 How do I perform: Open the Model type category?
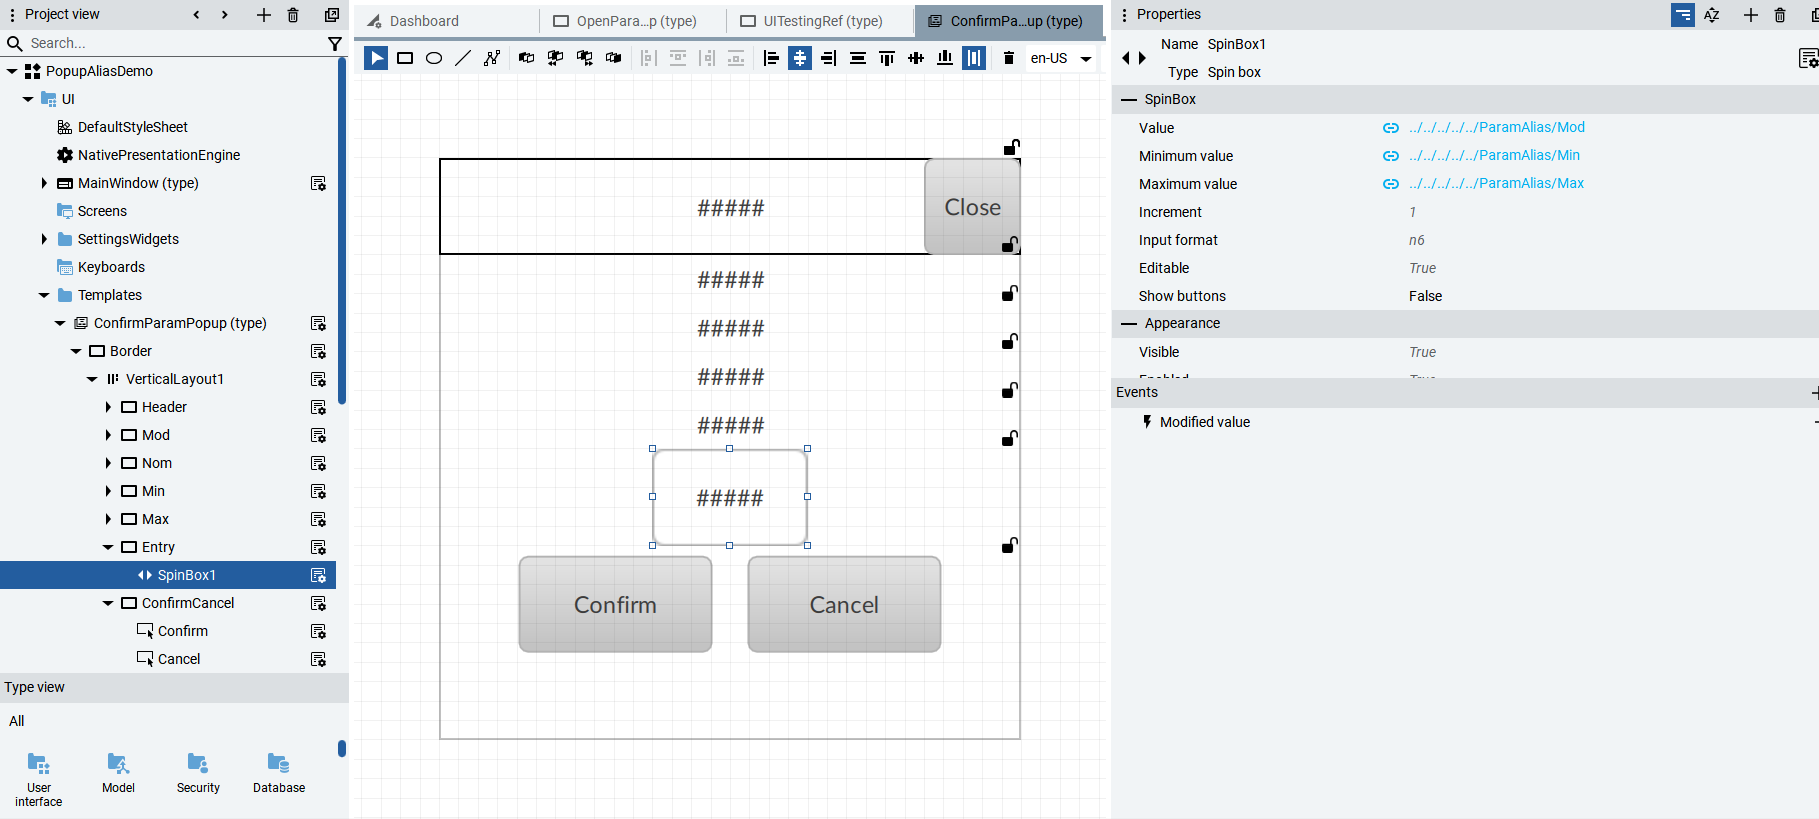click(x=118, y=773)
